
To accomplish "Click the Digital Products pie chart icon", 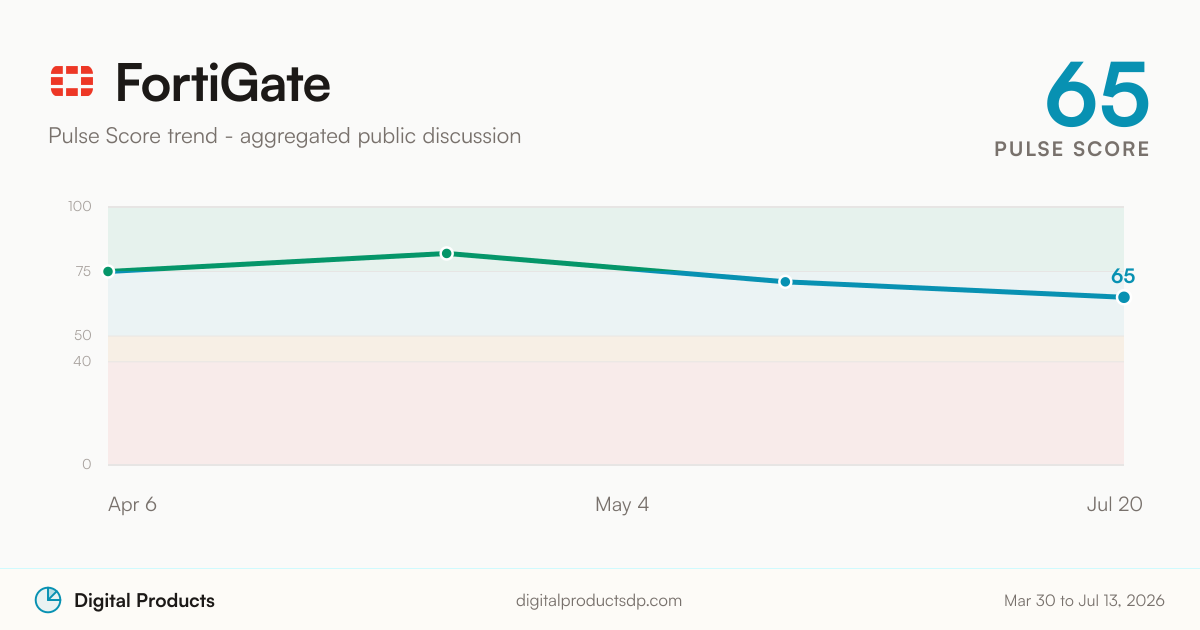I will 48,600.
